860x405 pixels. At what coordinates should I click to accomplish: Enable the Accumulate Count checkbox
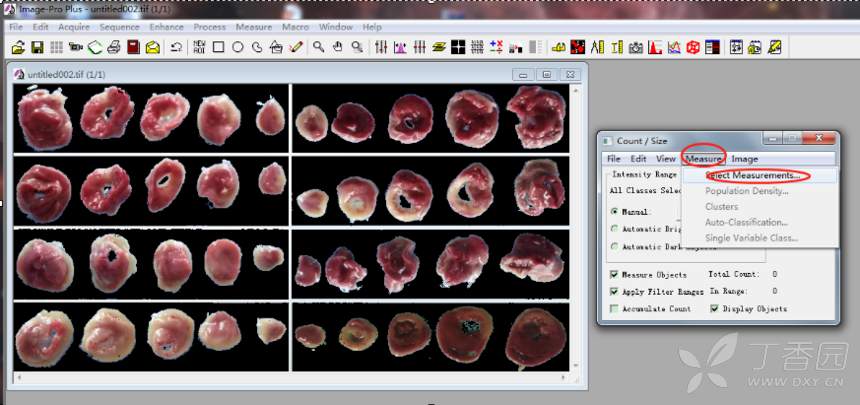(x=614, y=309)
